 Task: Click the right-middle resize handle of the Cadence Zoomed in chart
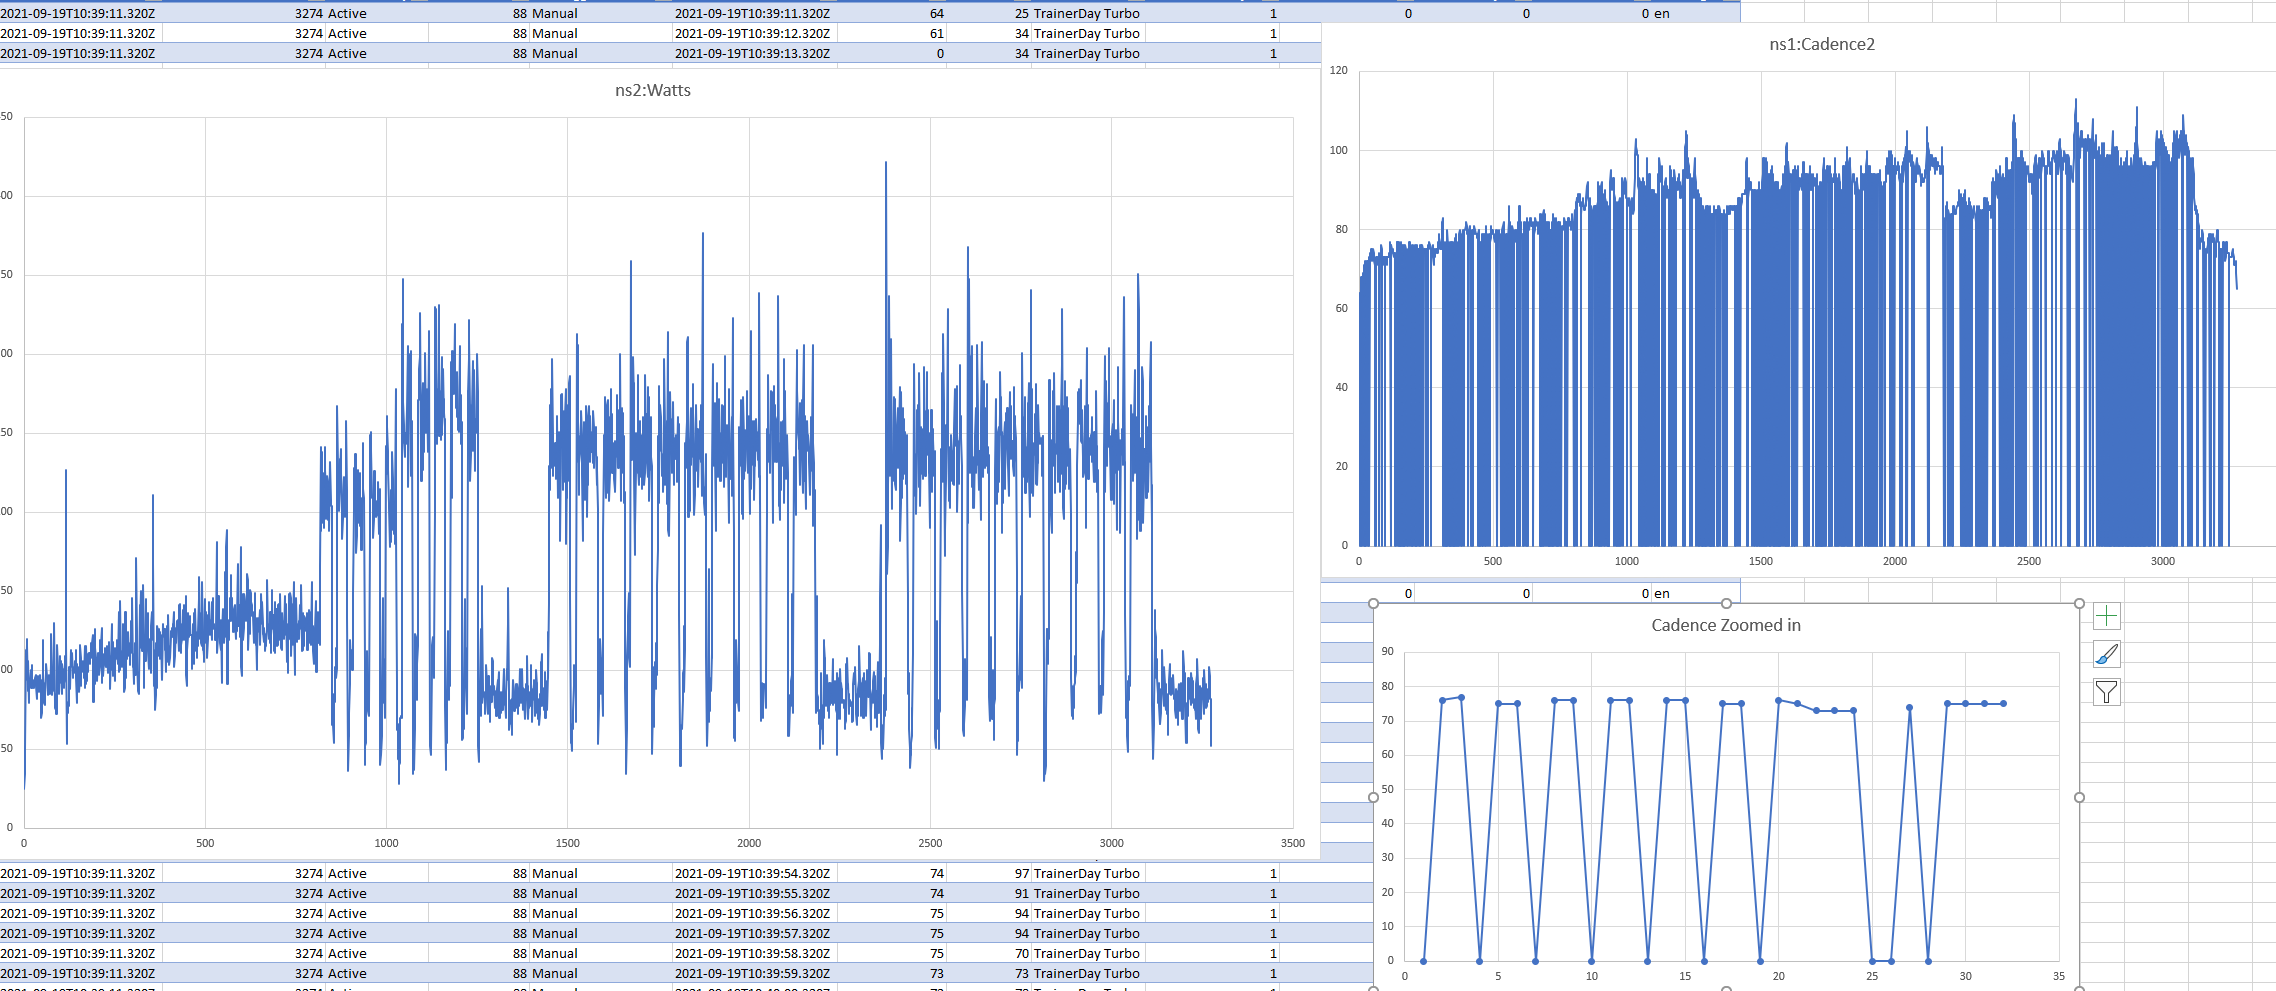click(2079, 797)
